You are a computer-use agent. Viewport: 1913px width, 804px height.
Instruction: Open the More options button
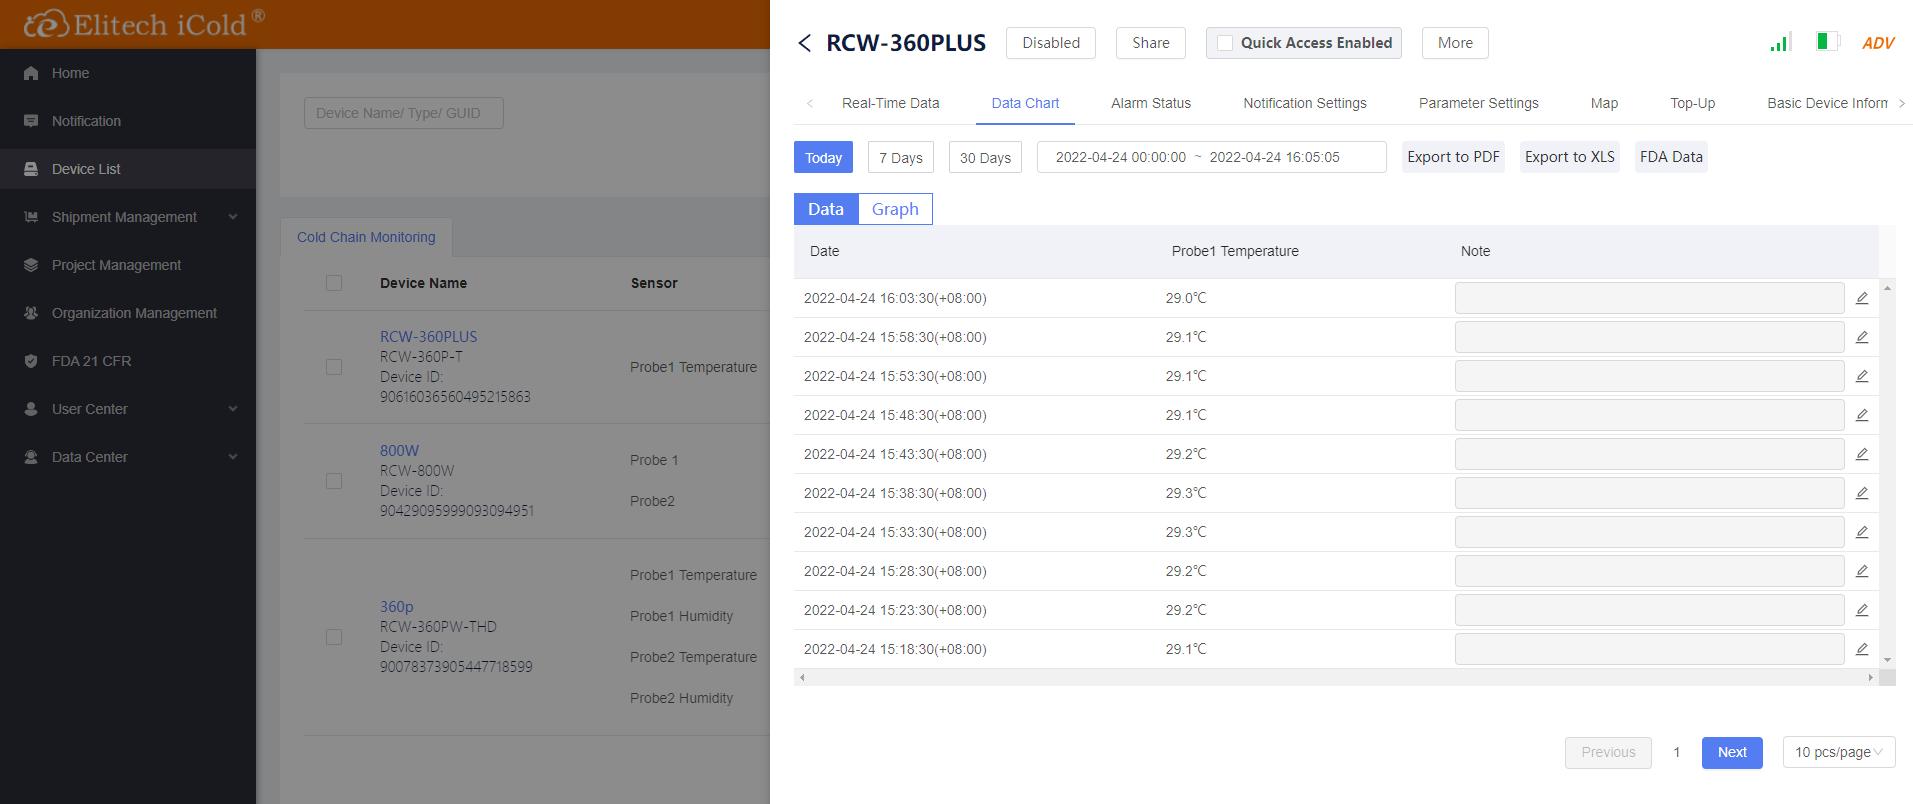pos(1455,43)
